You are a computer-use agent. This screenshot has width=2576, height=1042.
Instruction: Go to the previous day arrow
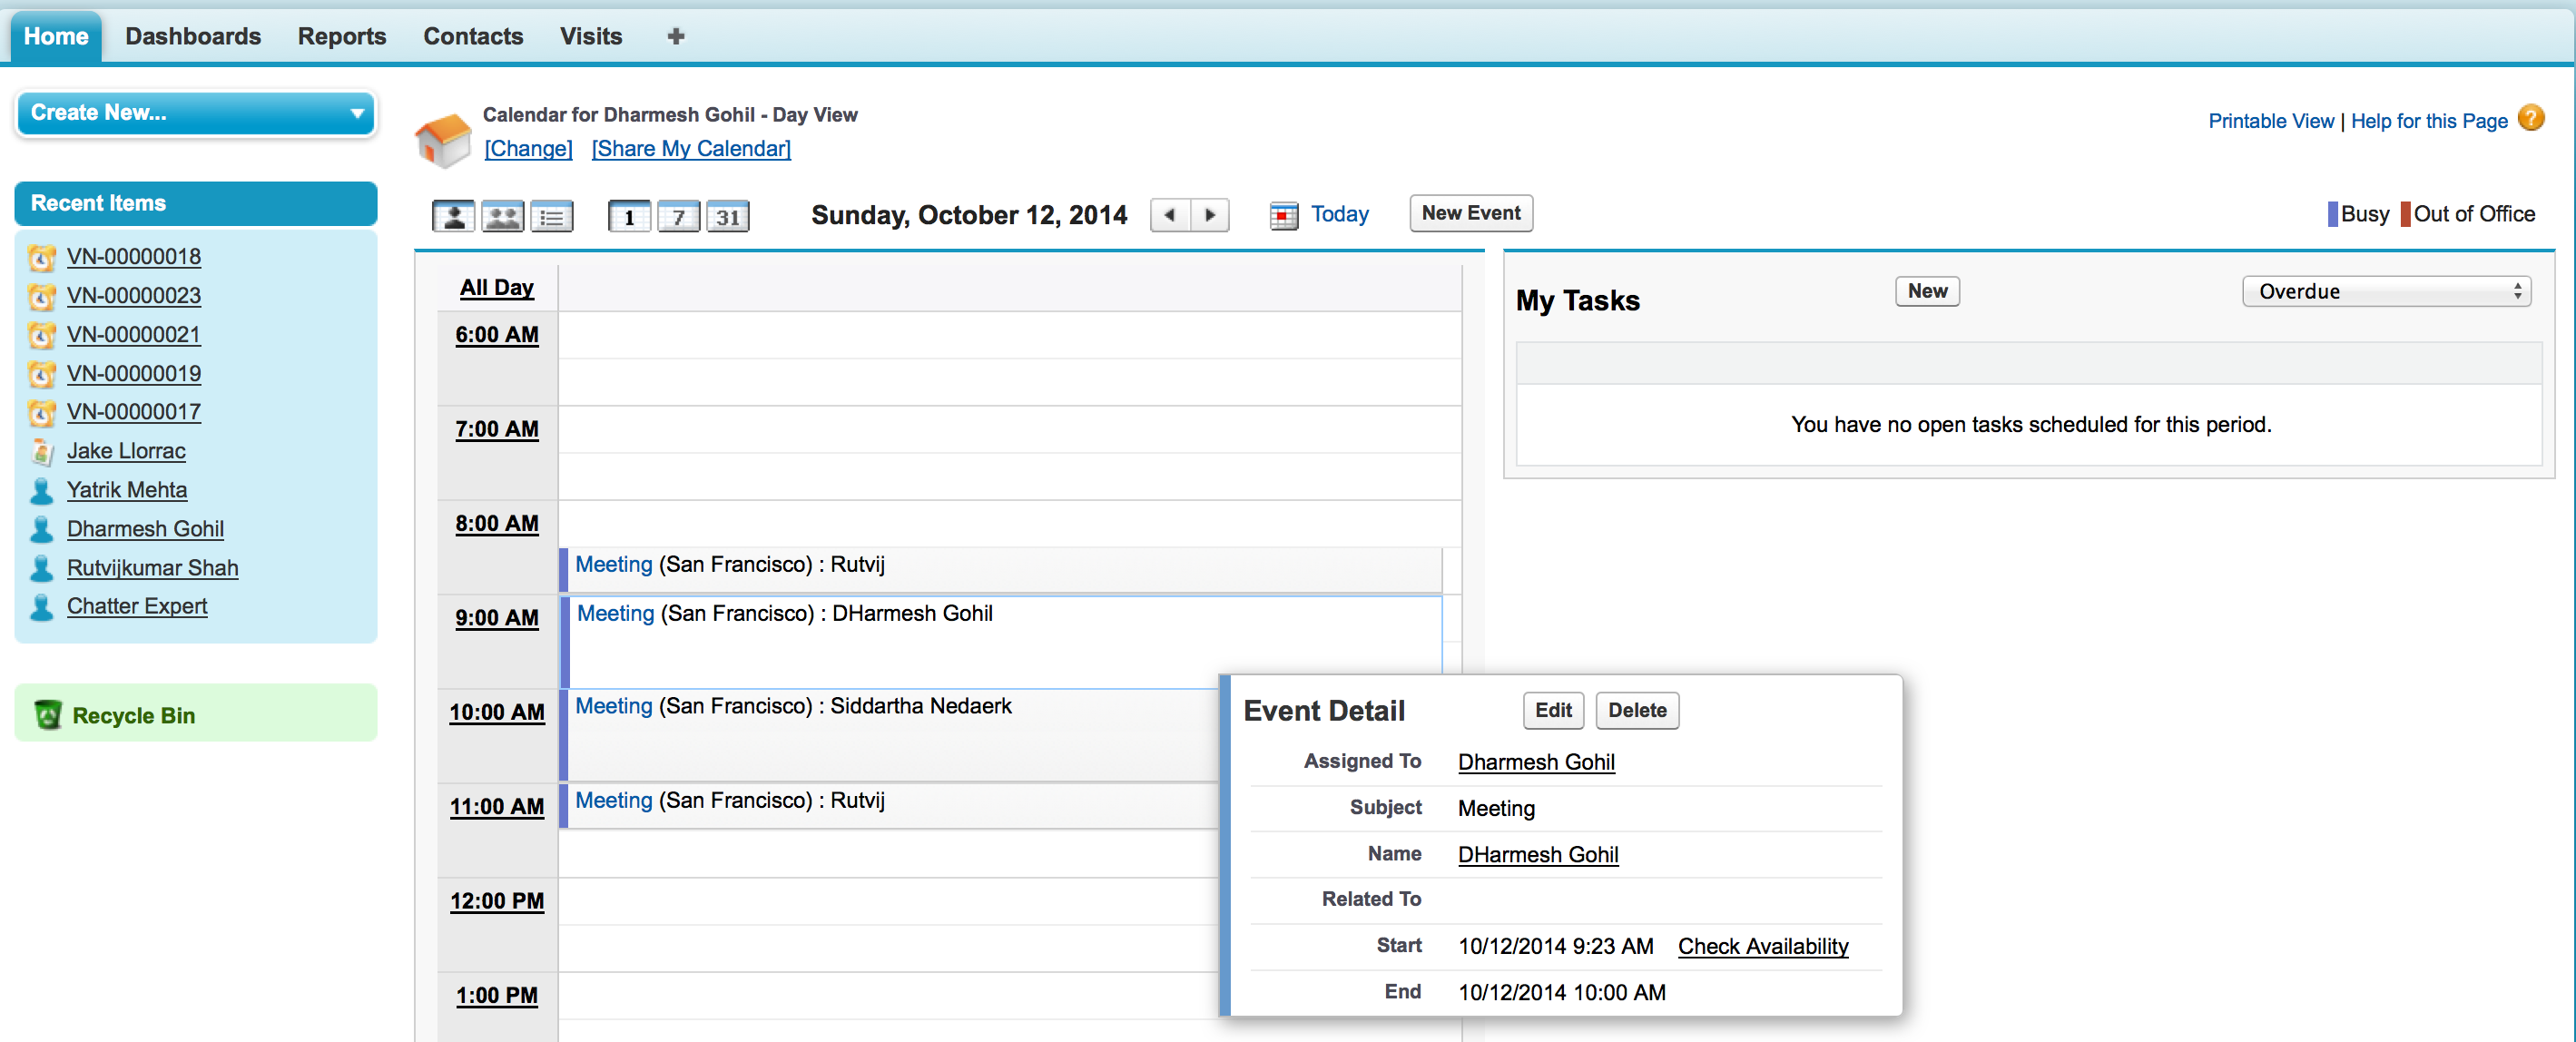click(x=1169, y=214)
